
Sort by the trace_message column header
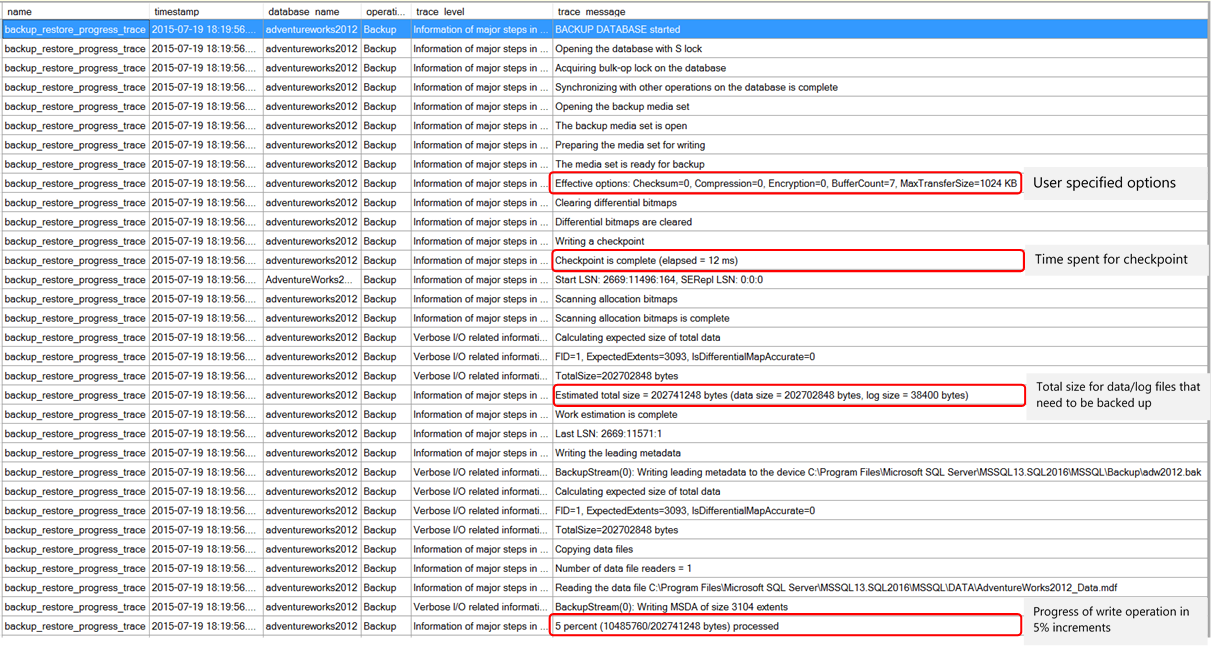590,12
